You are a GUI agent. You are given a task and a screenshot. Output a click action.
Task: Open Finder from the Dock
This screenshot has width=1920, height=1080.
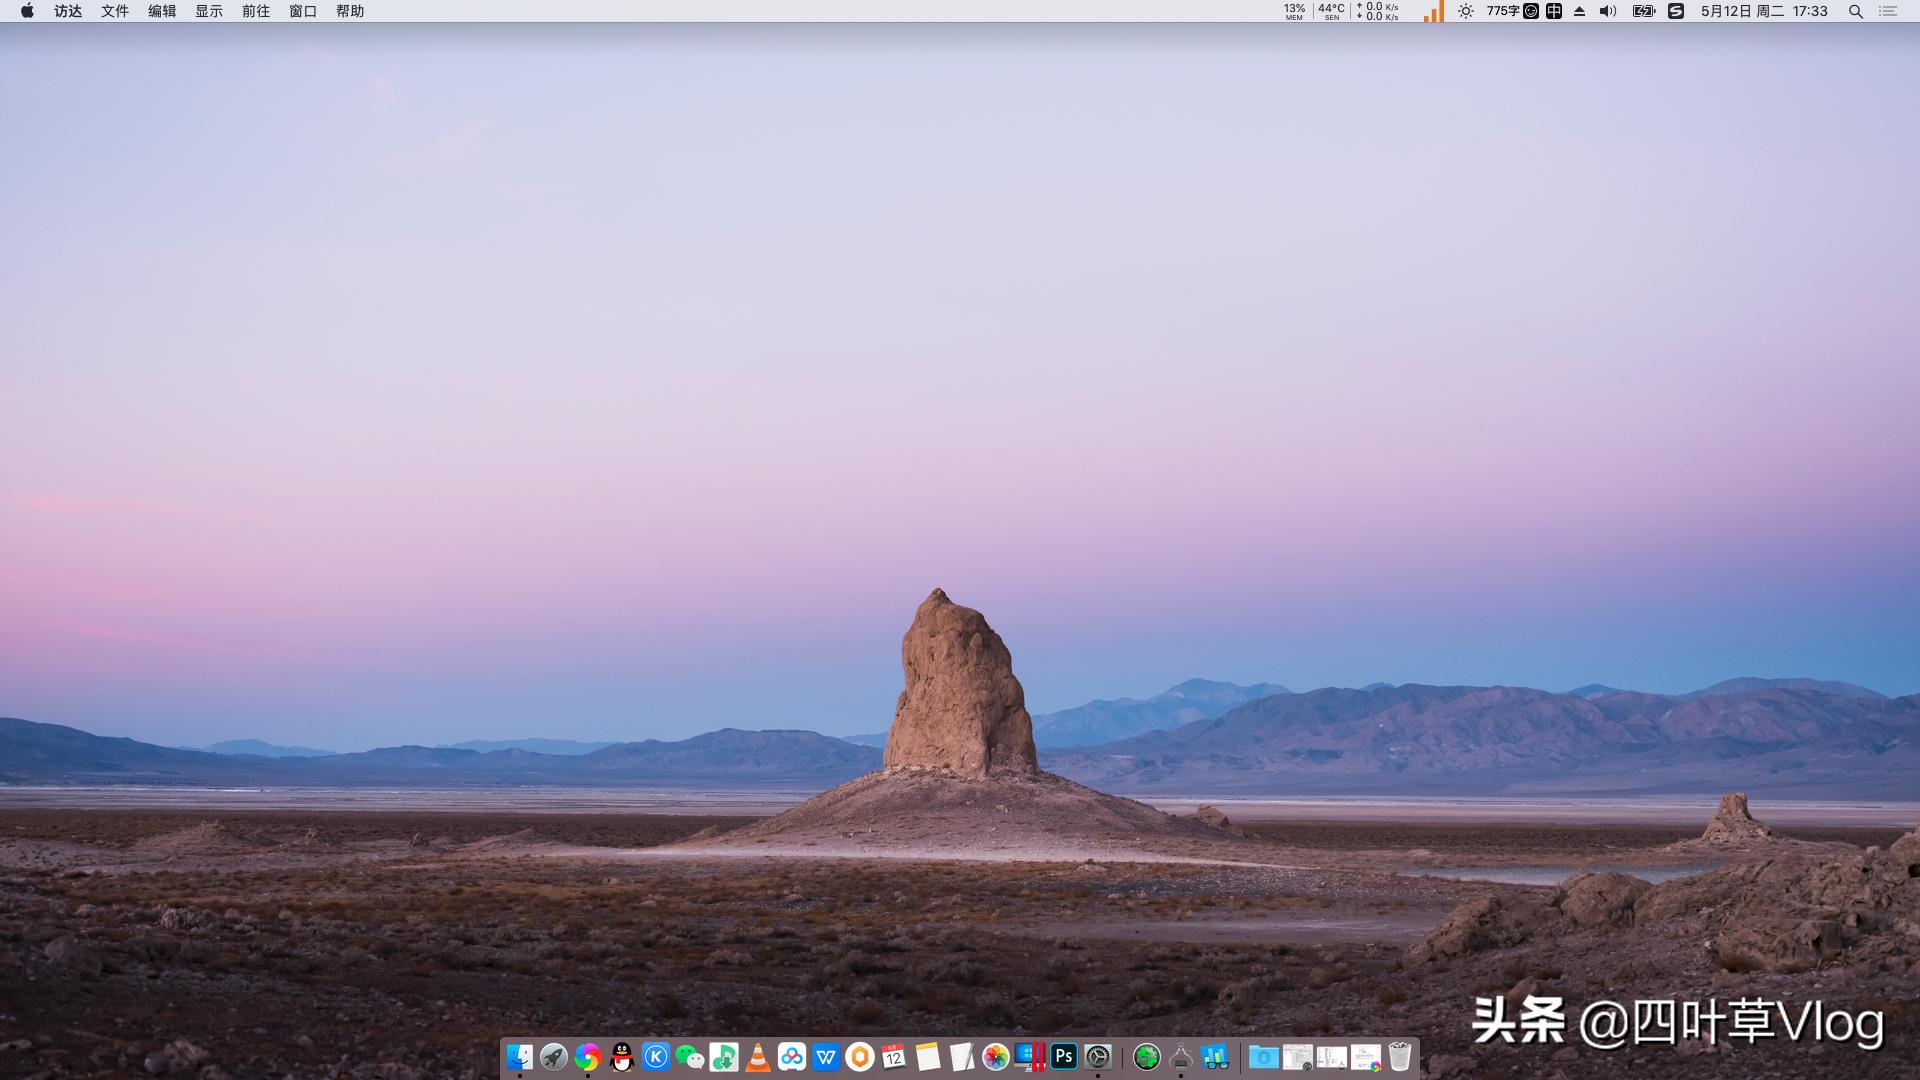click(520, 1057)
